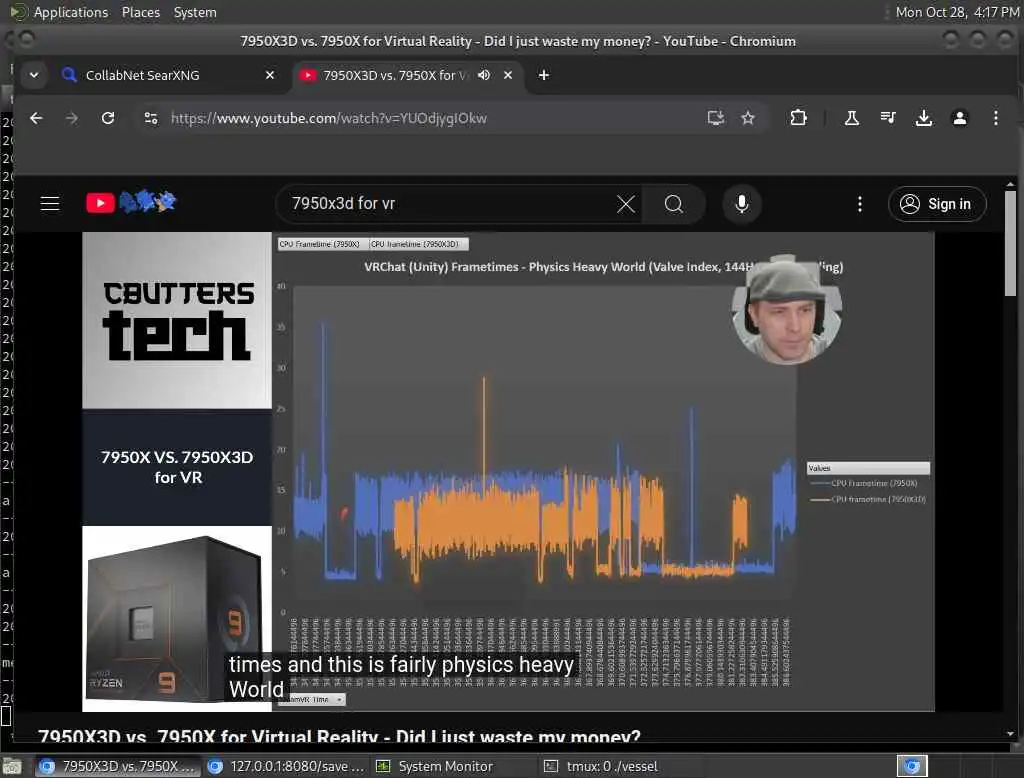This screenshot has height=778, width=1024.
Task: Open a new browser tab
Action: pyautogui.click(x=543, y=75)
